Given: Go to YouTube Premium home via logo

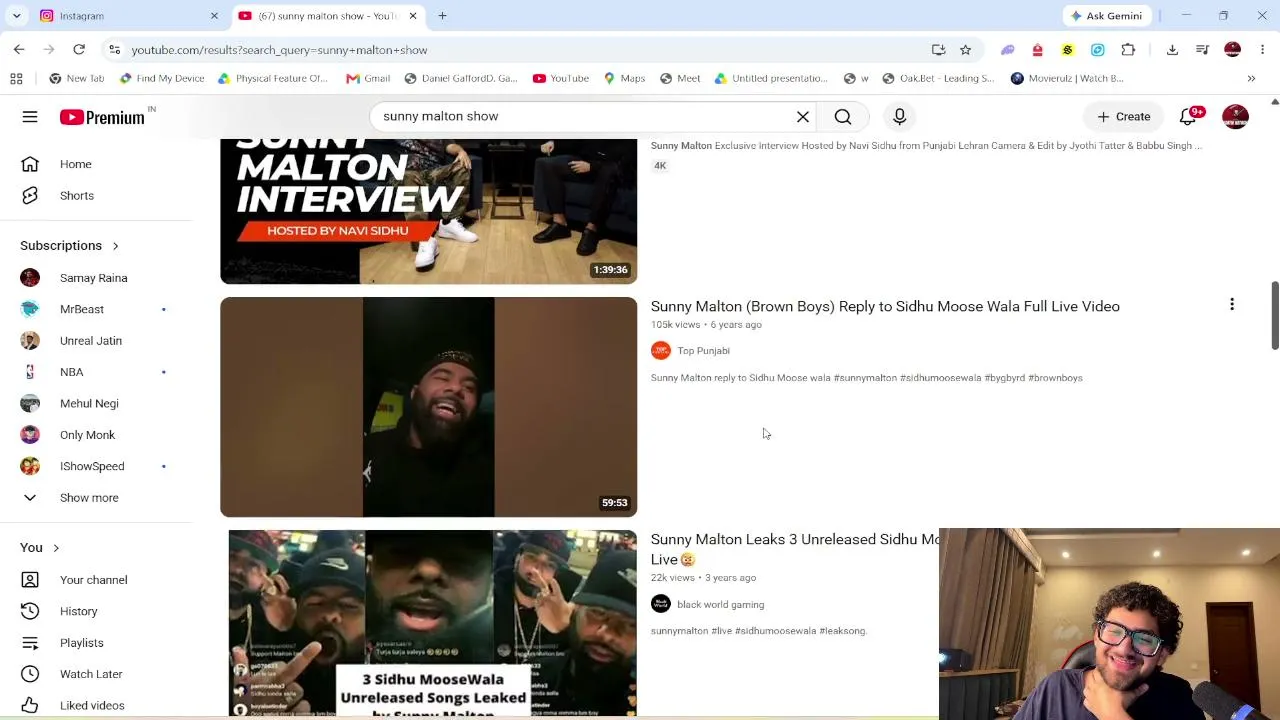Looking at the screenshot, I should click(102, 117).
